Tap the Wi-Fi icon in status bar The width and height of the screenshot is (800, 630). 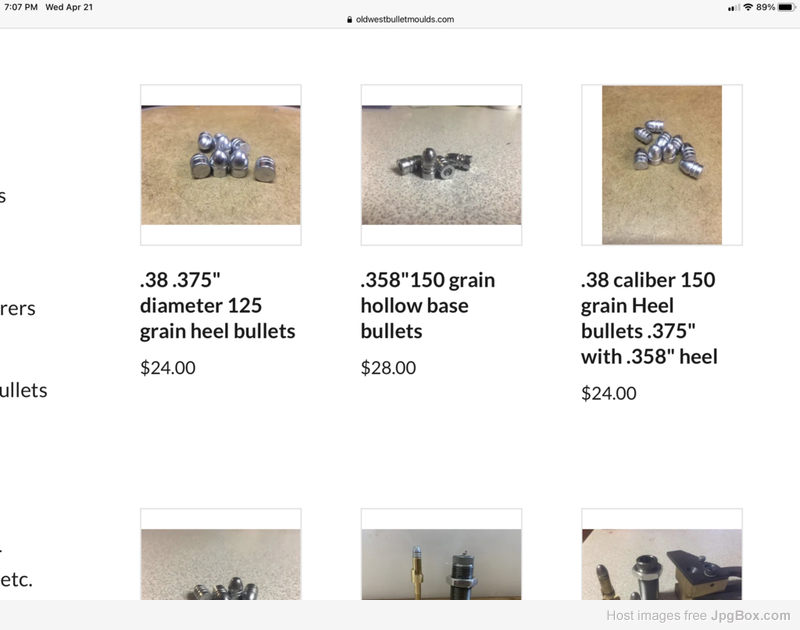tap(748, 7)
